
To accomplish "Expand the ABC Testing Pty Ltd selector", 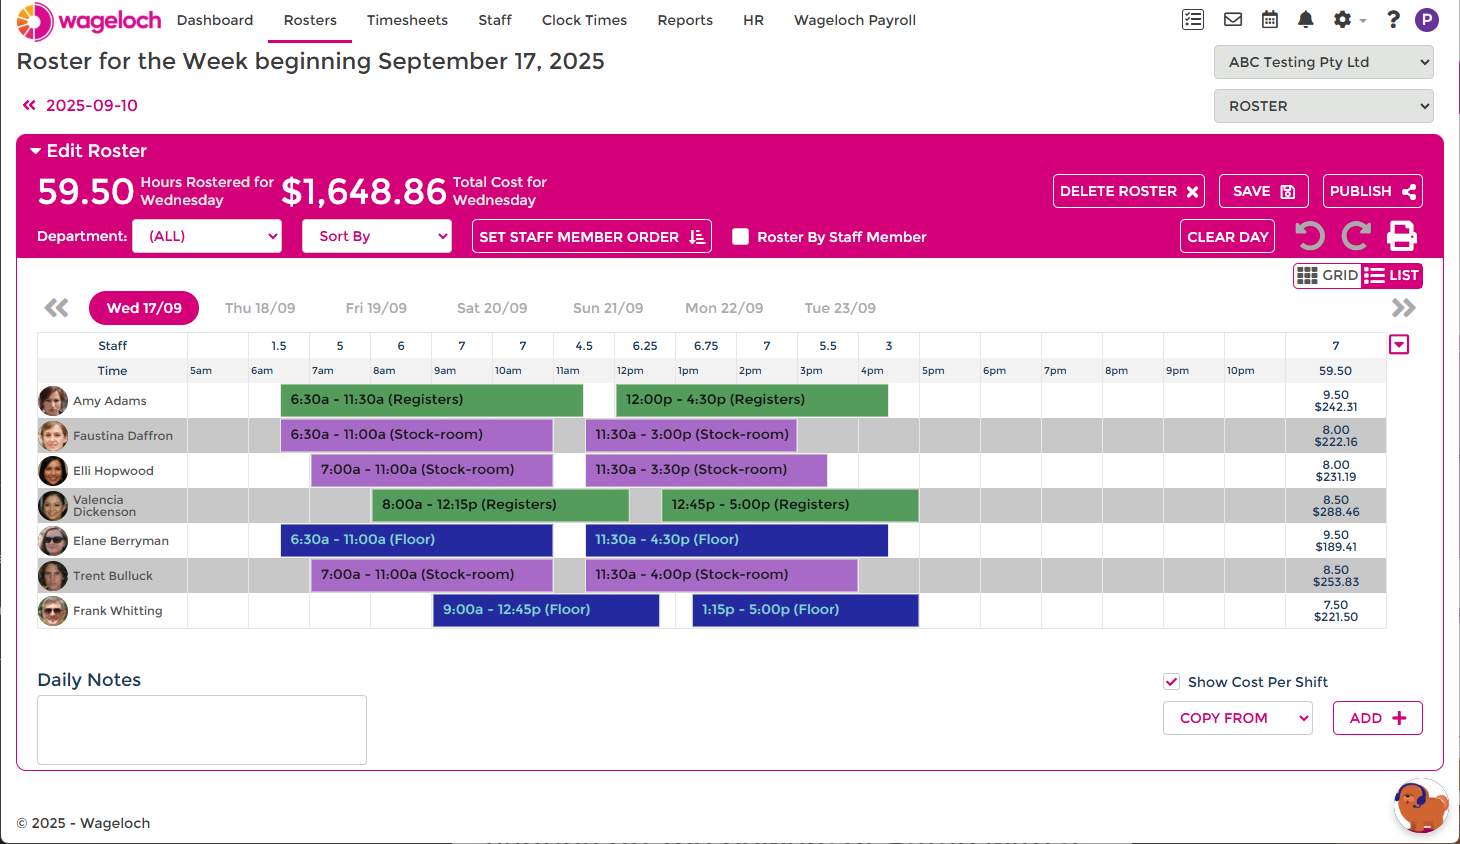I will [1324, 62].
